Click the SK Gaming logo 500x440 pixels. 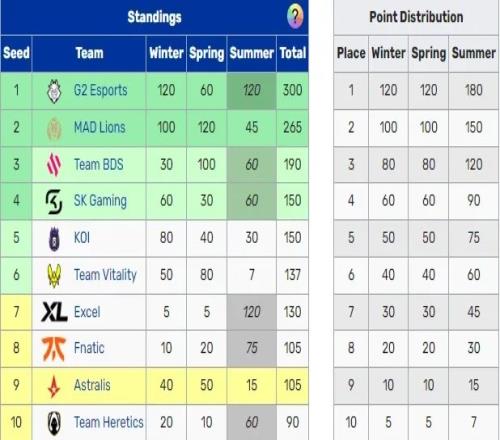[x=54, y=201]
